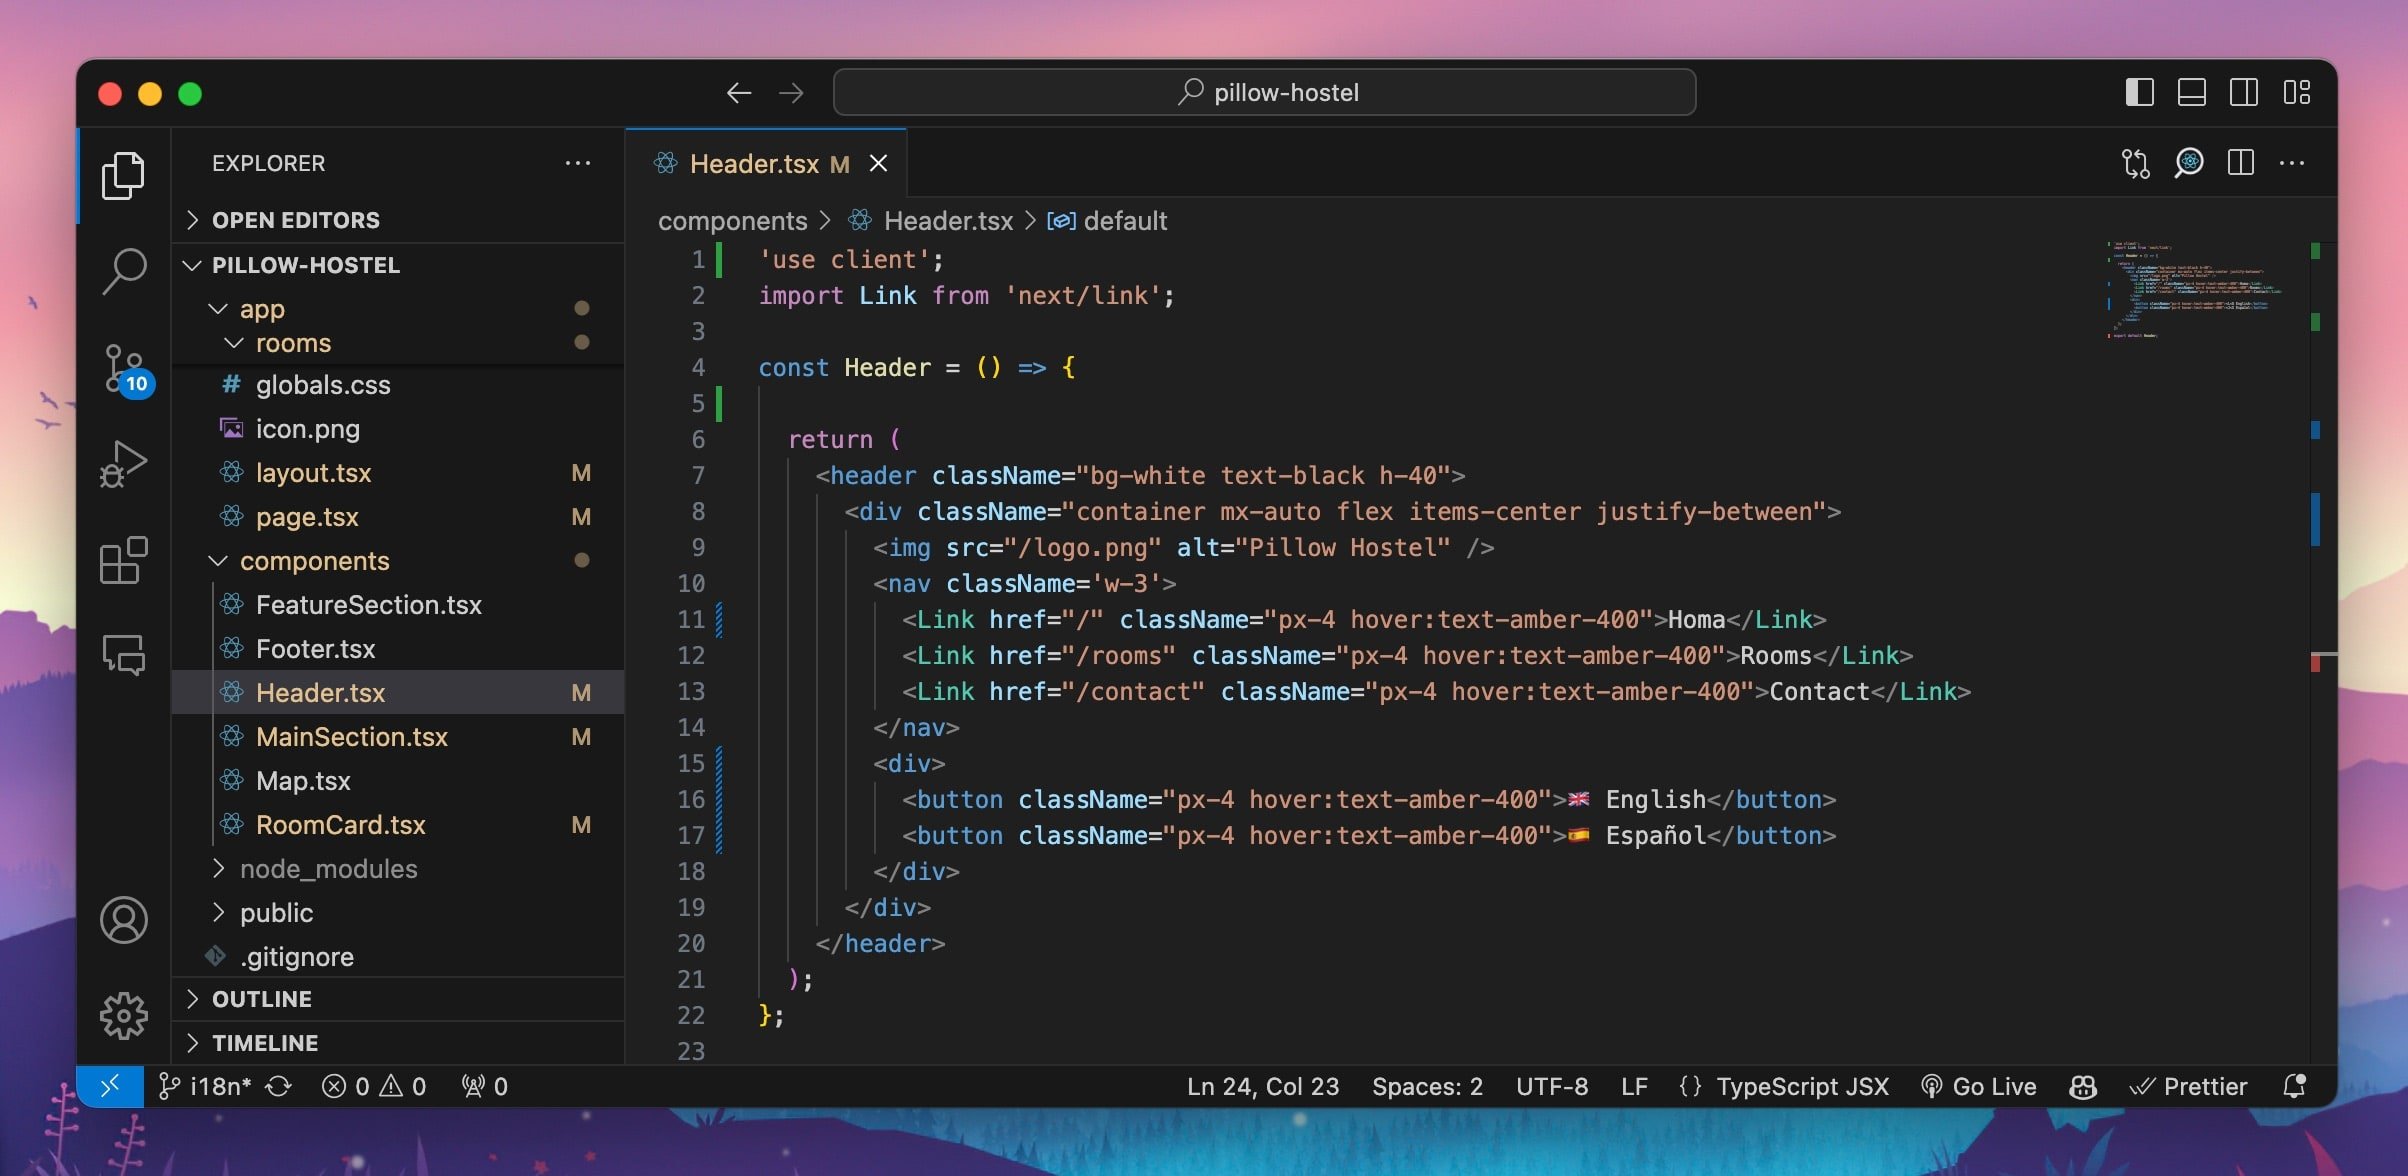Toggle the secondary side bar
The width and height of the screenshot is (2408, 1176).
(2243, 93)
